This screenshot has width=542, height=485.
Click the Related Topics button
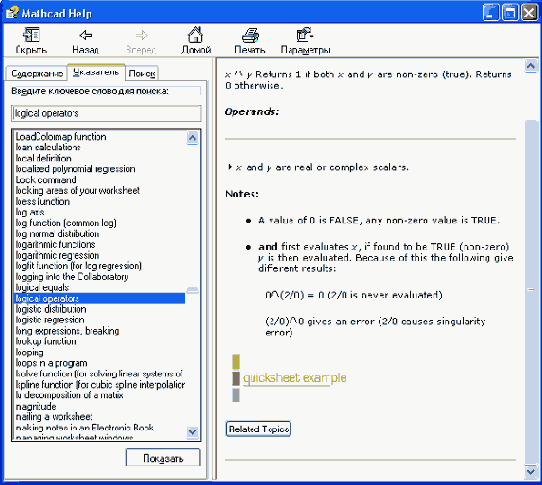coord(258,429)
